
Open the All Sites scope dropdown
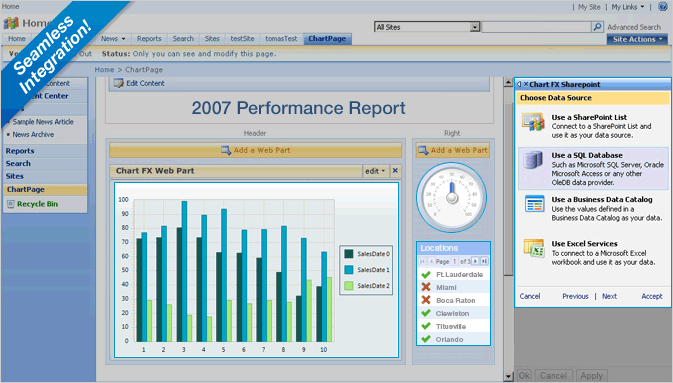point(475,27)
